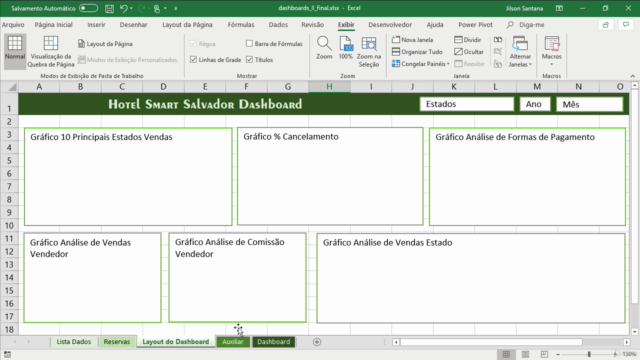Open the Zoom dialog magnifier
Image resolution: width=640 pixels, height=360 pixels.
tap(324, 48)
